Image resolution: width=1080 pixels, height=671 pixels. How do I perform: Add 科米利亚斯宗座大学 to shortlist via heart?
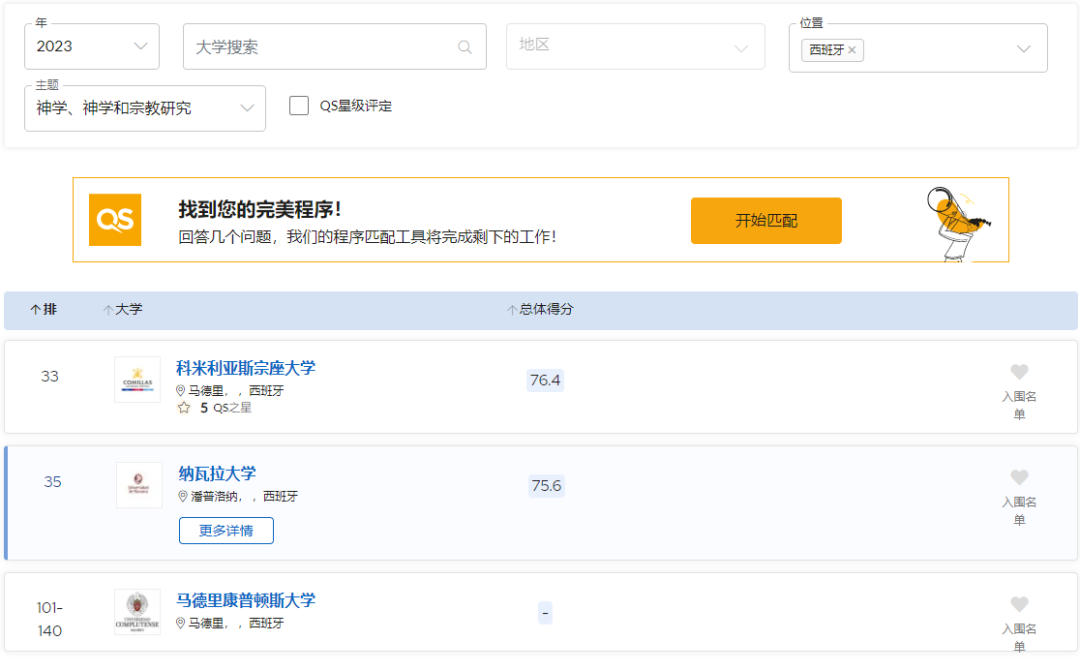[x=1019, y=371]
